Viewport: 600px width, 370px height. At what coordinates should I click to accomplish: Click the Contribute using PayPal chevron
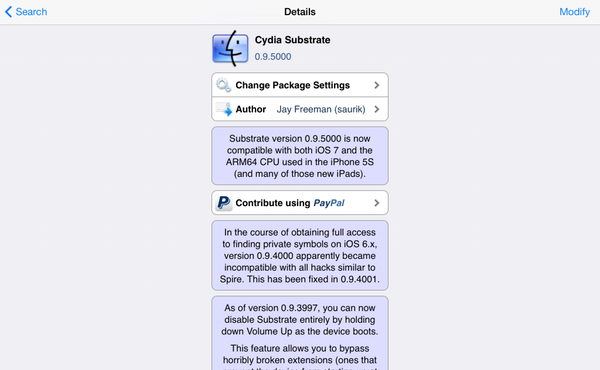click(377, 203)
